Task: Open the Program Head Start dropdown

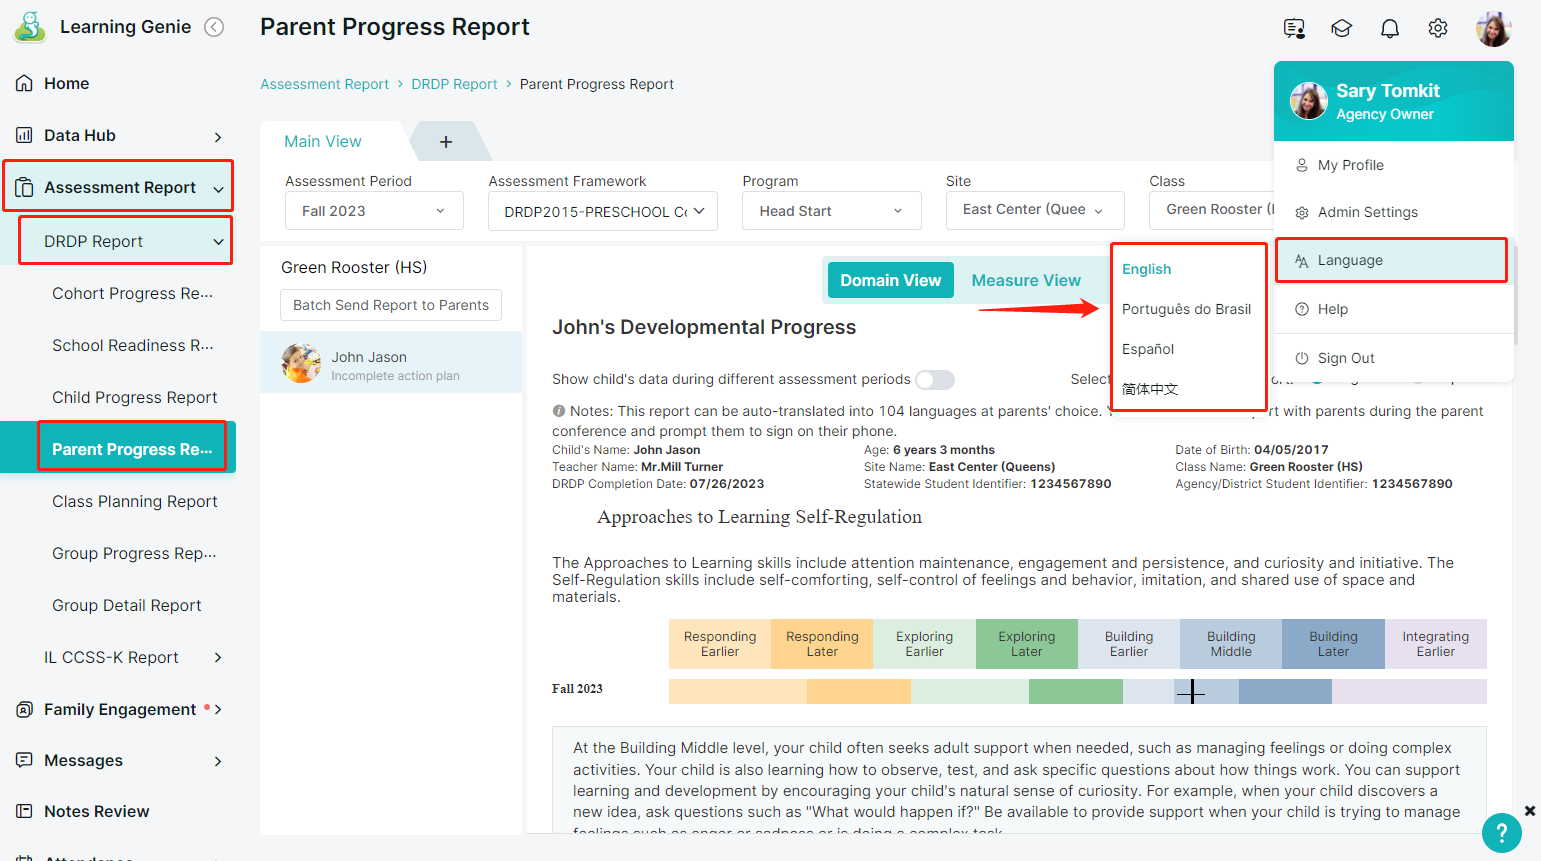Action: (x=830, y=211)
